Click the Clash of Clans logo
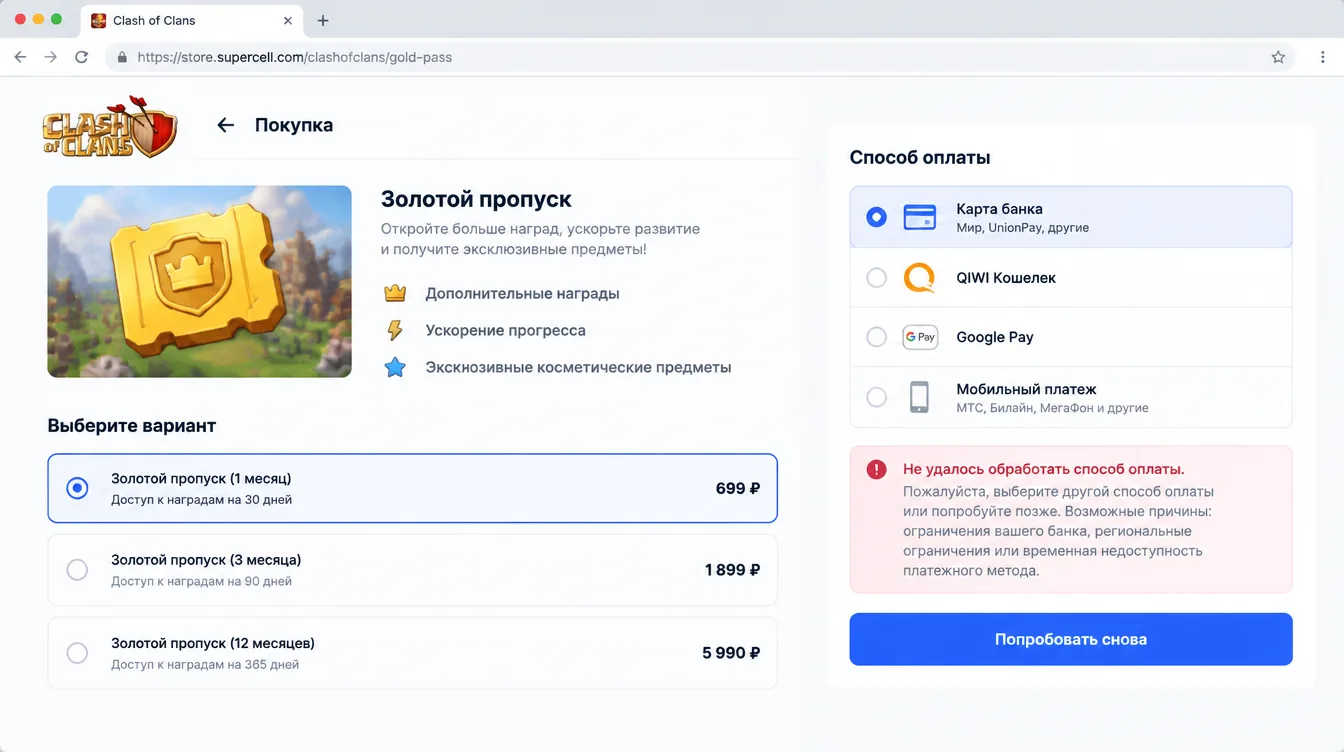This screenshot has width=1344, height=752. coord(109,127)
